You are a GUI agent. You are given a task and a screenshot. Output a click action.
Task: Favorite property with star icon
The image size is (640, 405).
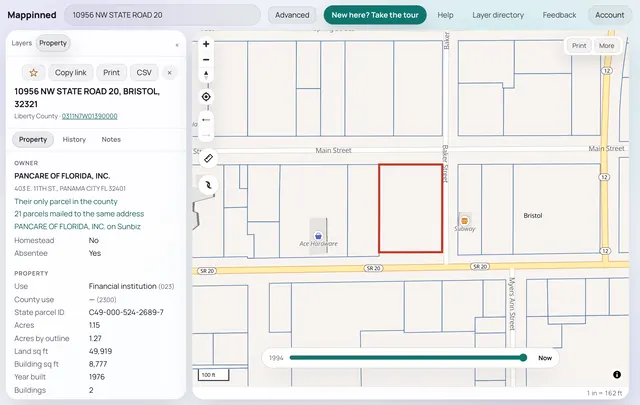pos(33,73)
